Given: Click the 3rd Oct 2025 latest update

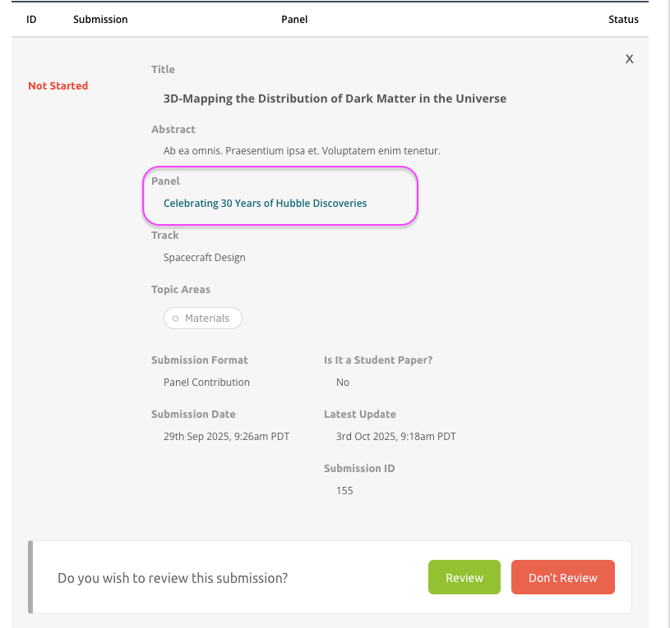Looking at the screenshot, I should [x=395, y=436].
